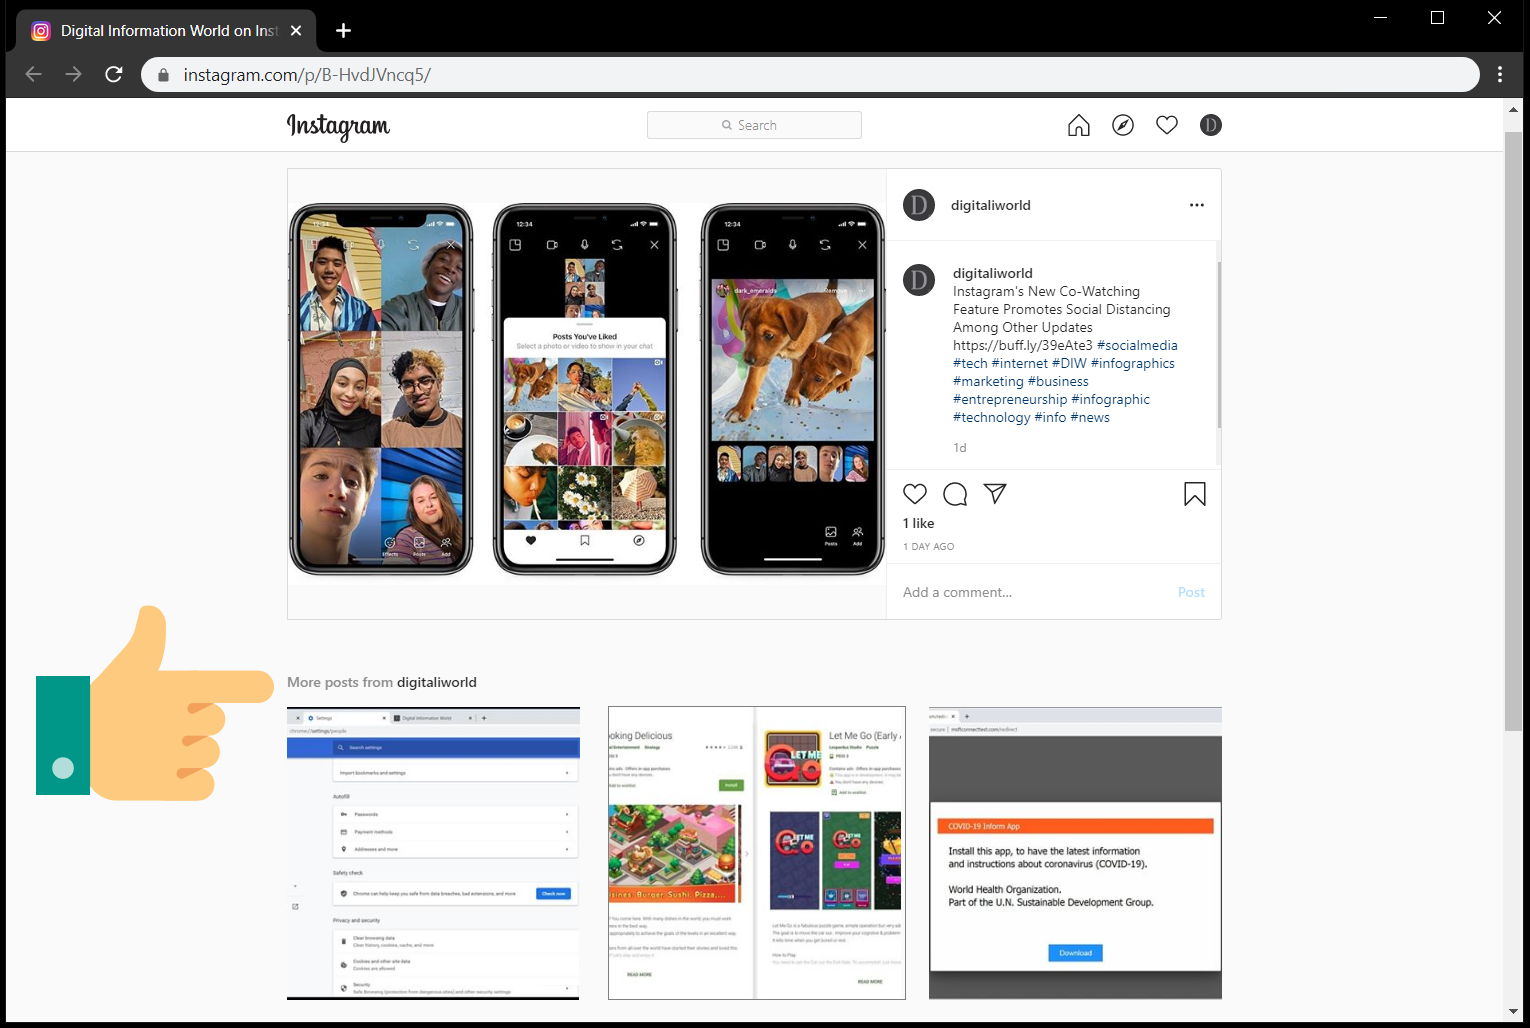Click the caption panel's scrollbar

(1219, 345)
